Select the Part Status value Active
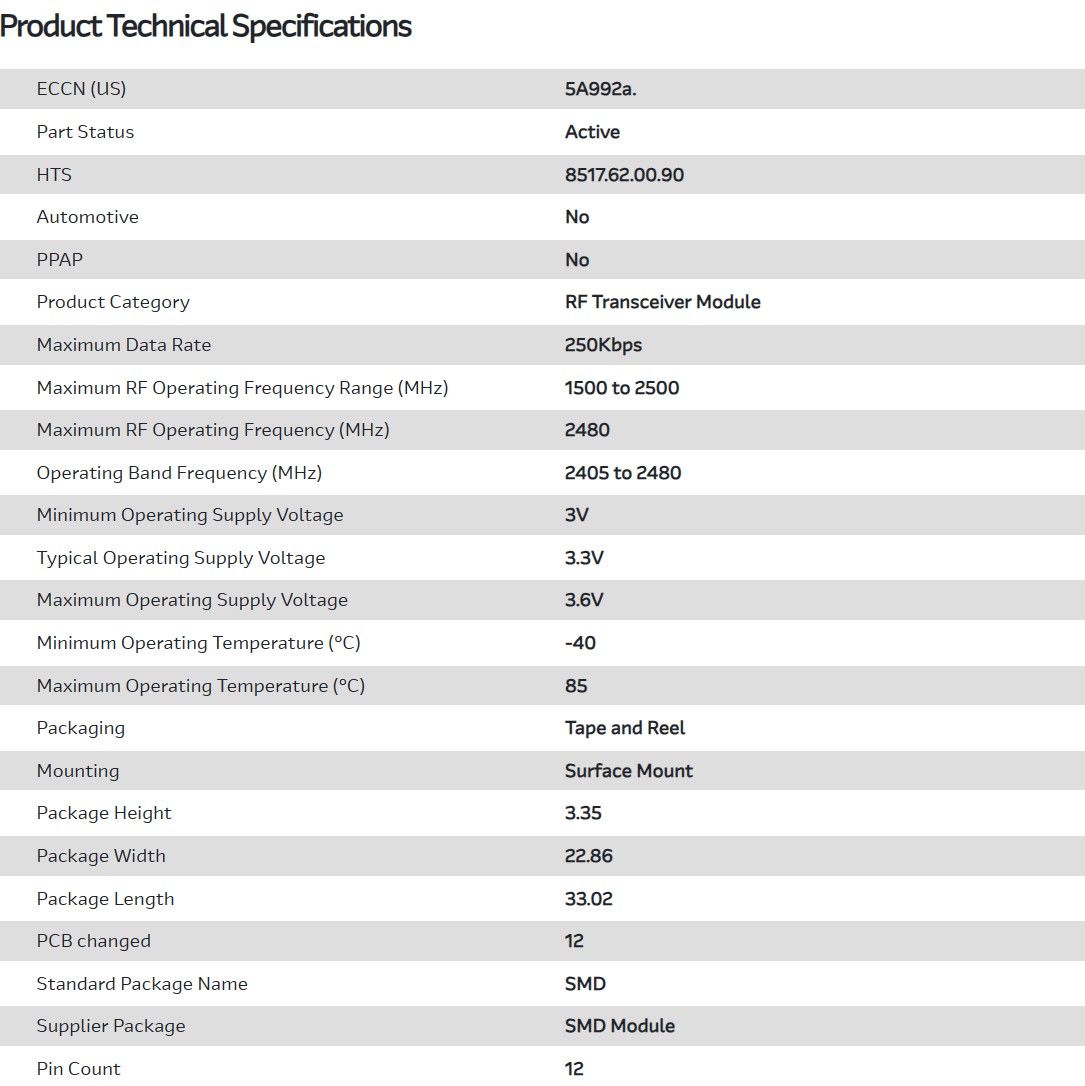The image size is (1085, 1086). [592, 132]
